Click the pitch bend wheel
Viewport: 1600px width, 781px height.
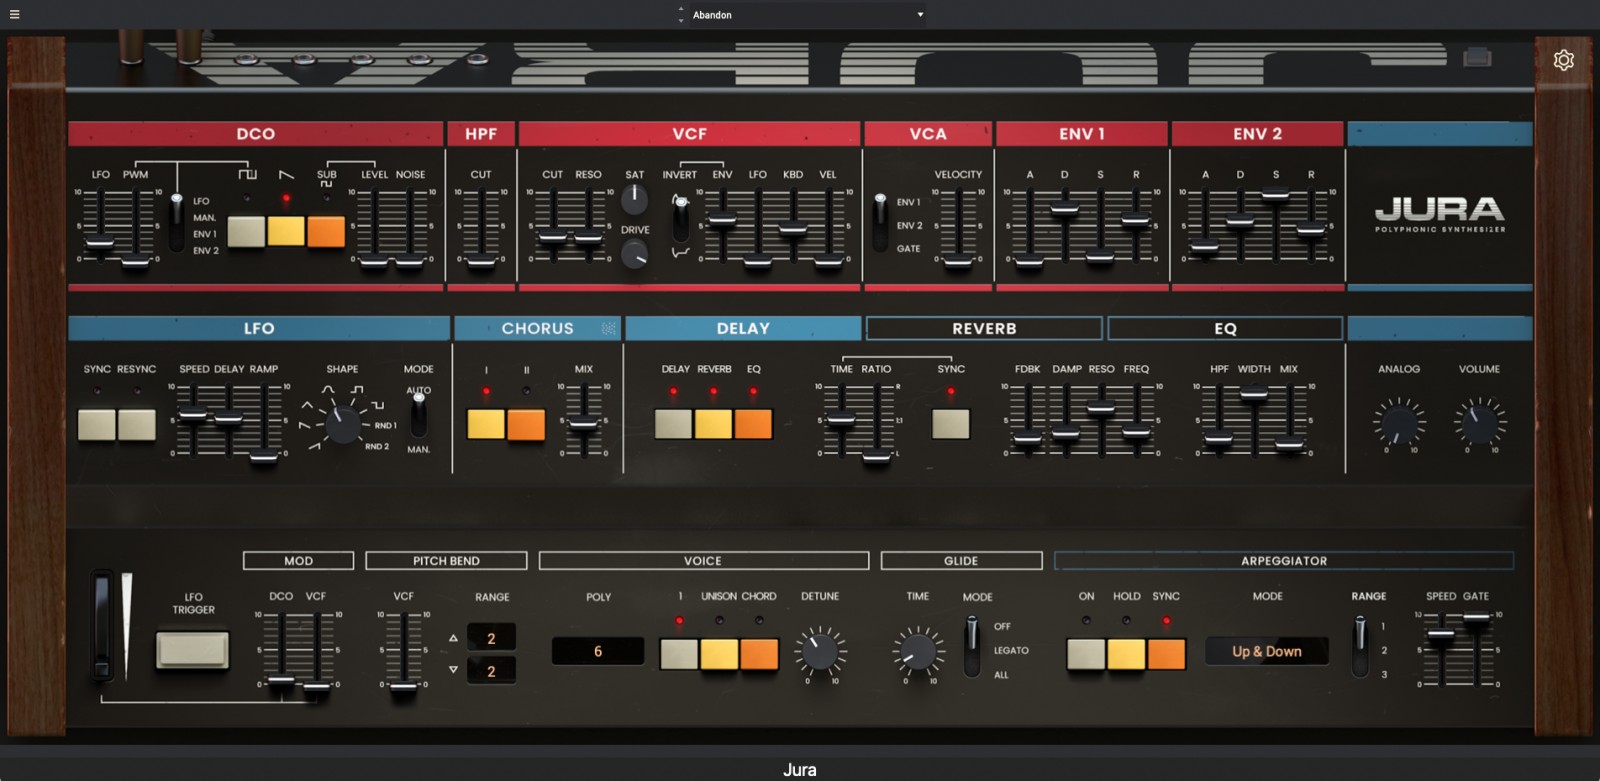click(x=103, y=626)
